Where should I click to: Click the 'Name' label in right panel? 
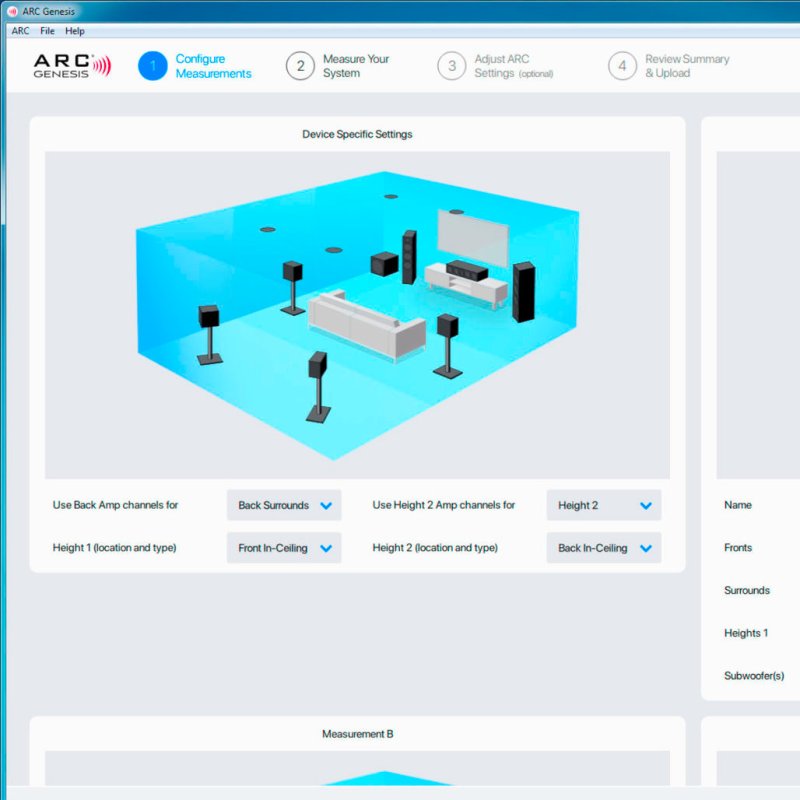click(738, 505)
